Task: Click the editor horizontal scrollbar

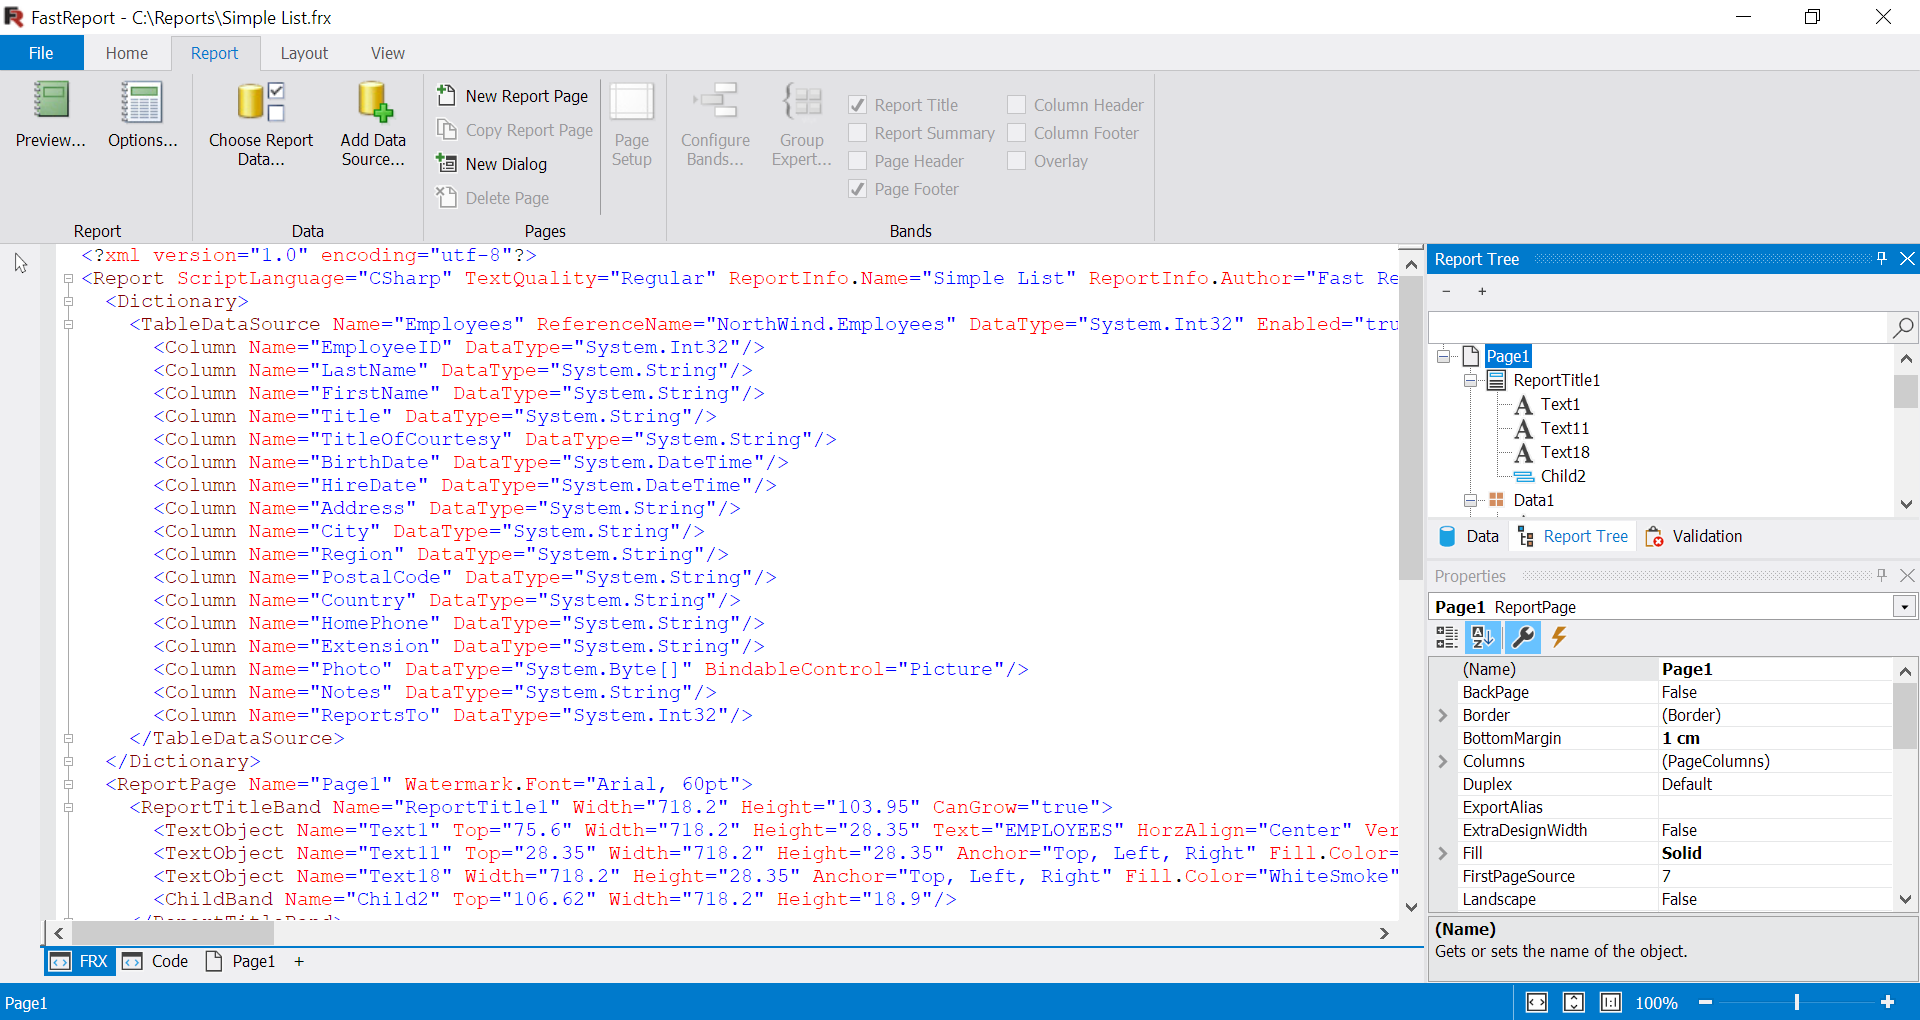Action: (x=172, y=933)
